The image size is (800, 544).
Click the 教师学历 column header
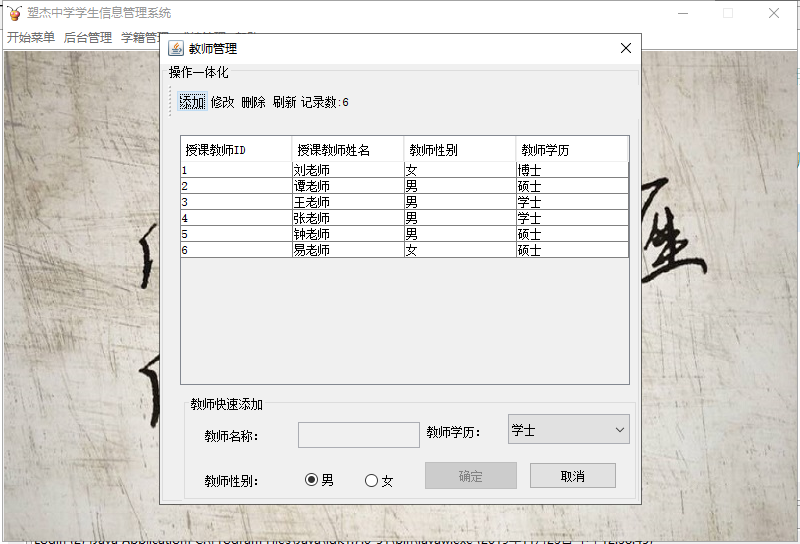(571, 150)
